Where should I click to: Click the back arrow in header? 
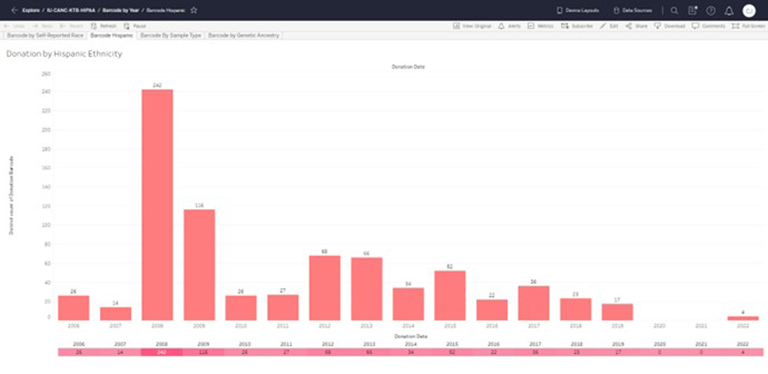pos(14,10)
